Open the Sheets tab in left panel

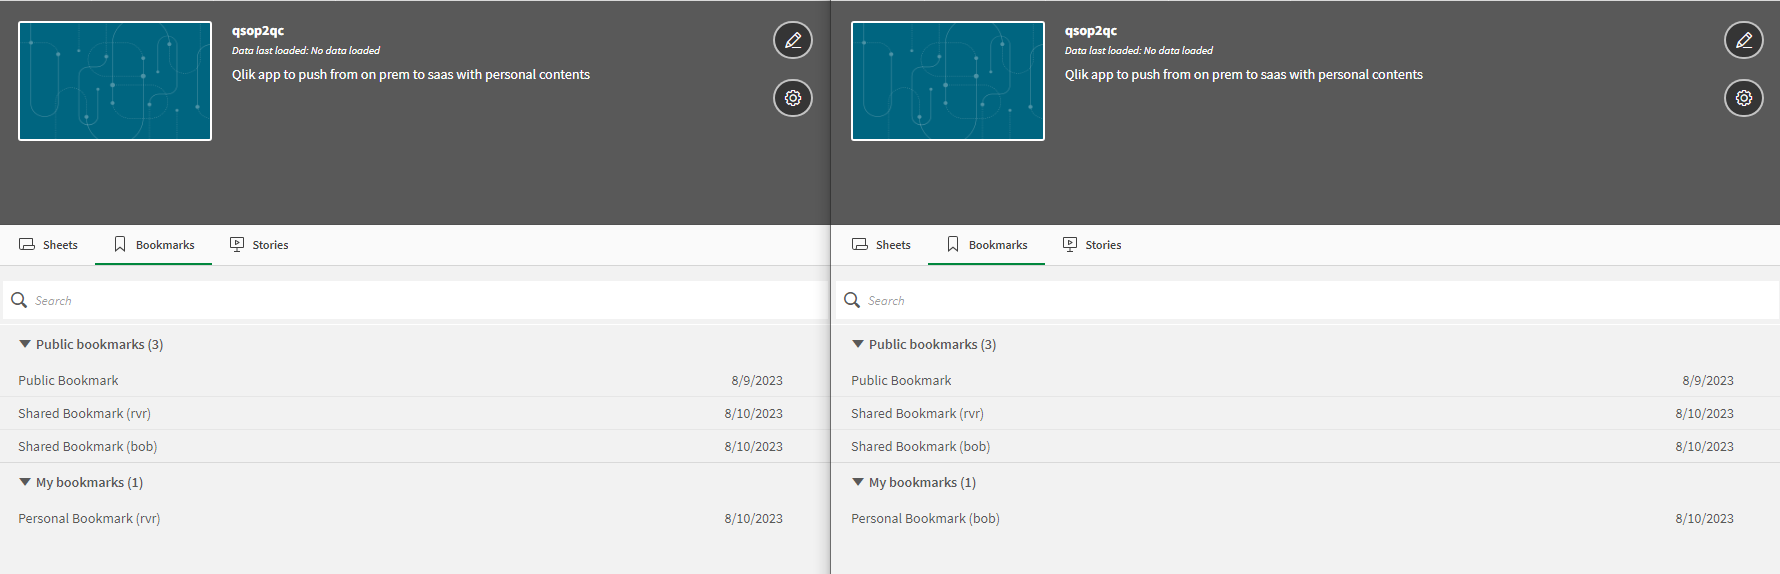click(48, 245)
